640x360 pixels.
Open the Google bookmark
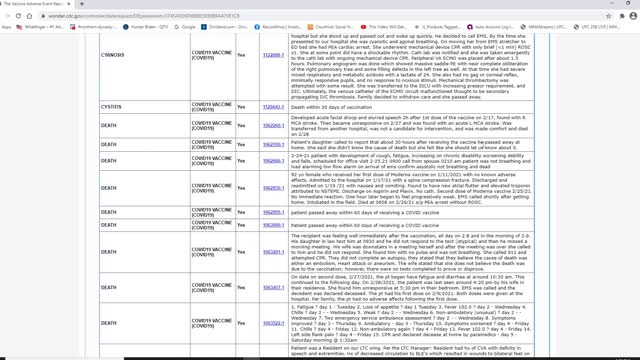pyautogui.click(x=185, y=27)
